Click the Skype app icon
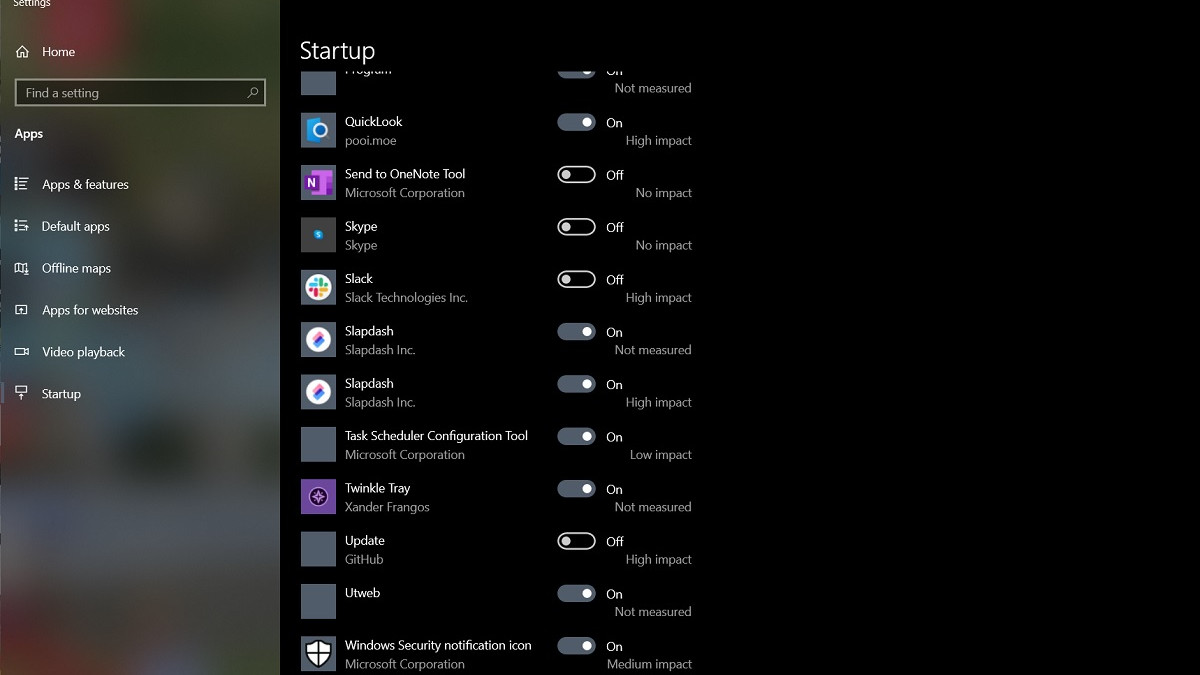Viewport: 1200px width, 675px height. (318, 235)
